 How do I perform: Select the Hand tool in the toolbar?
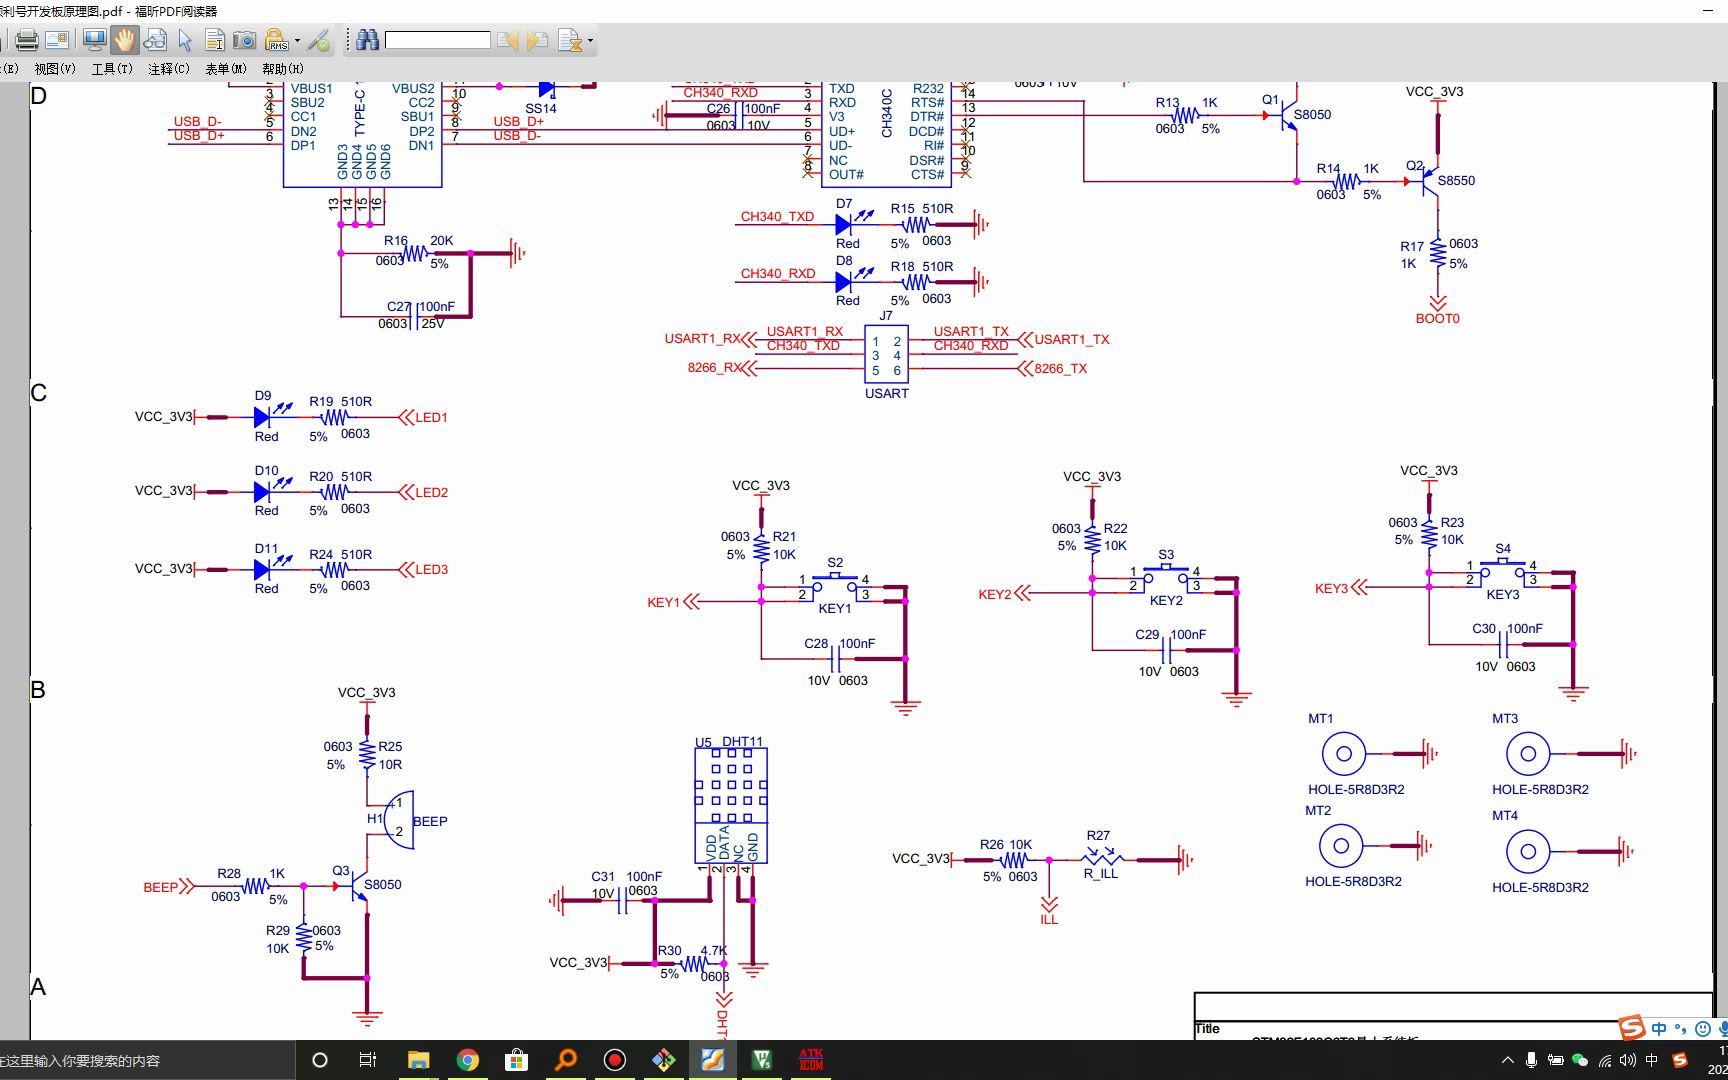125,40
